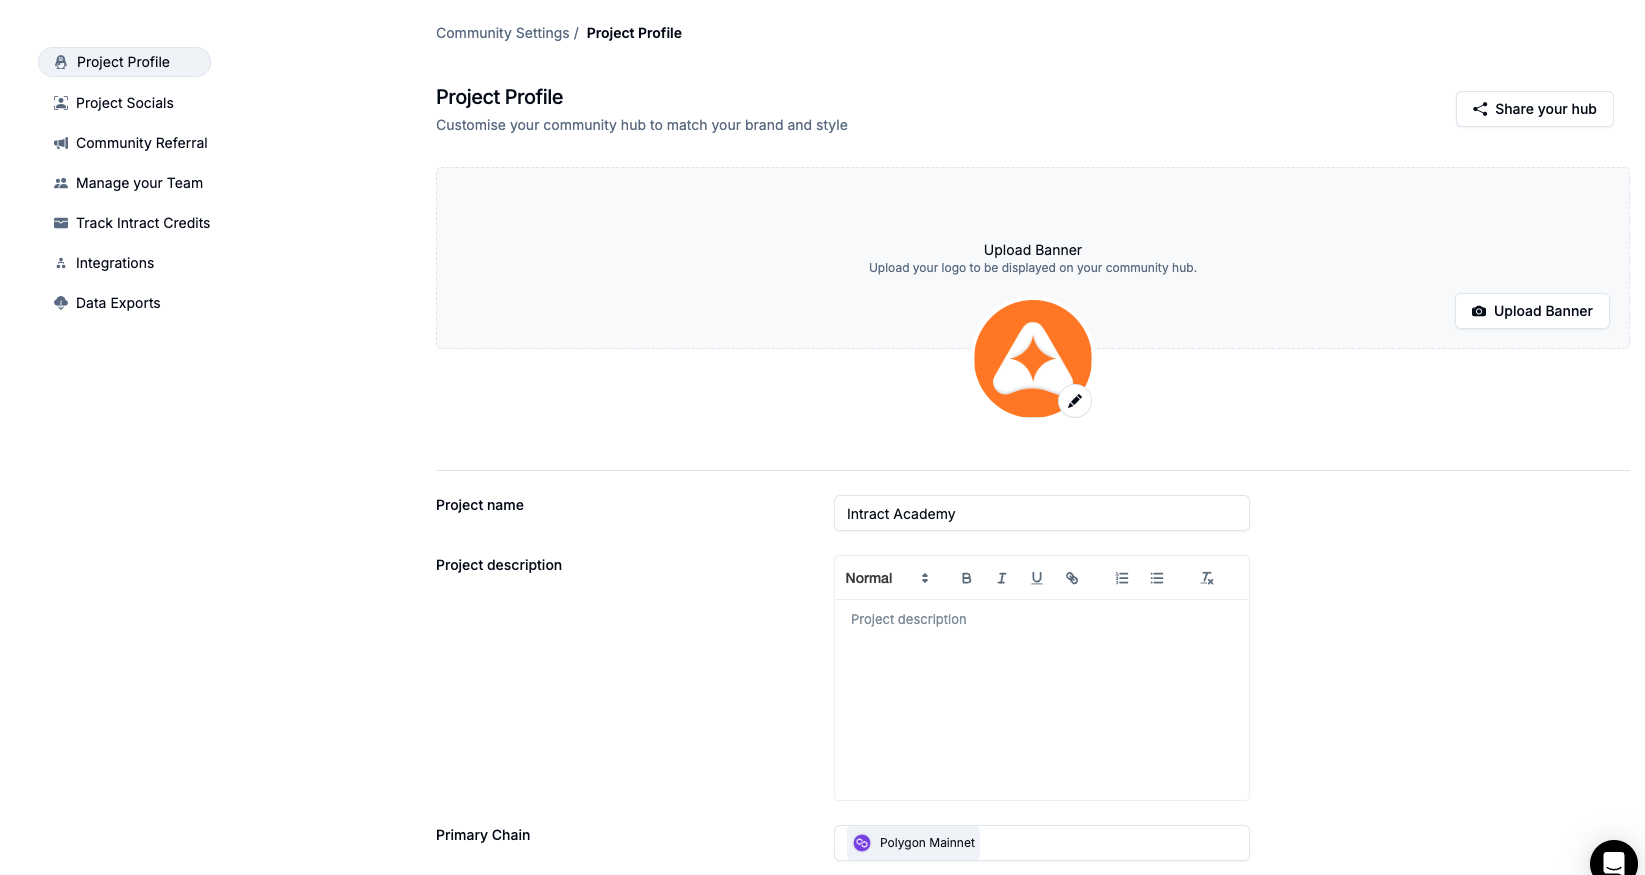Open Project Socials settings
This screenshot has height=875, width=1645.
tap(124, 103)
